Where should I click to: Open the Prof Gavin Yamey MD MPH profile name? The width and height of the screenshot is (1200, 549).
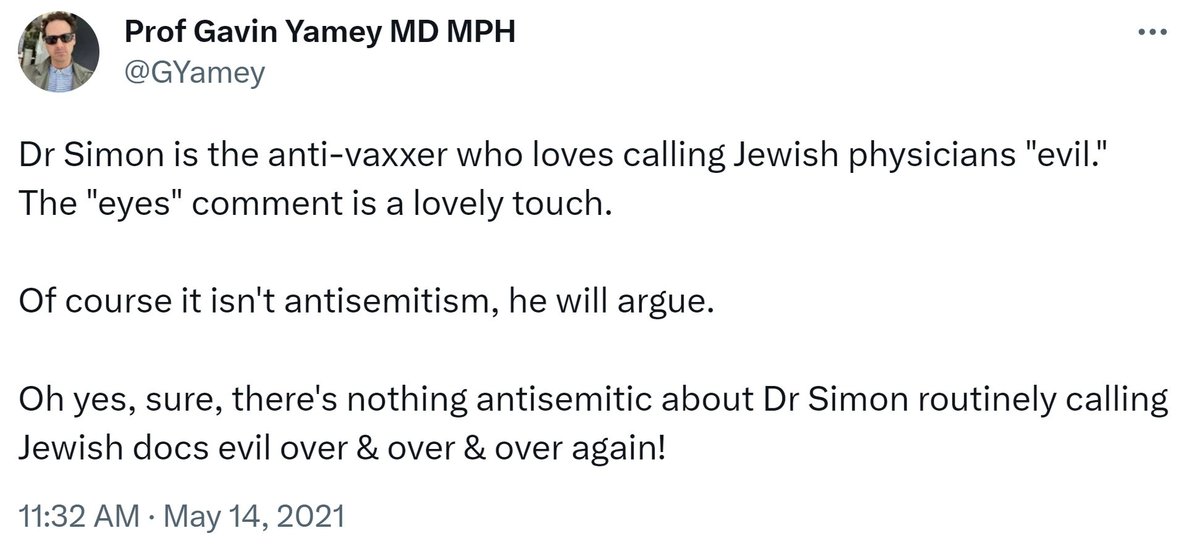[x=319, y=34]
